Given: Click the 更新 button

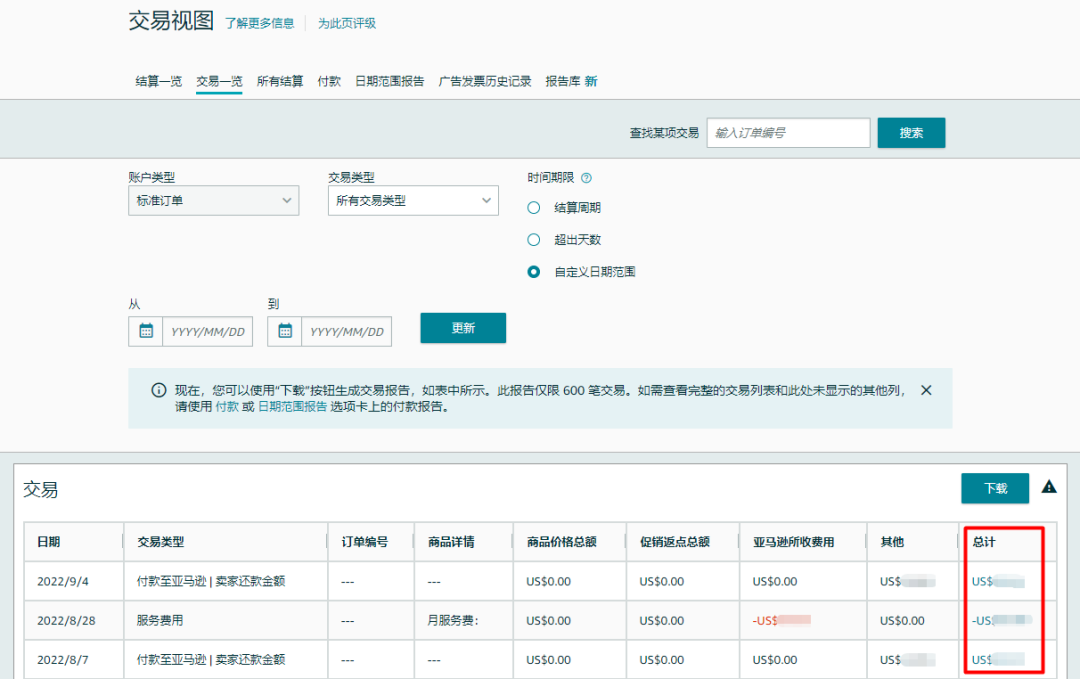Looking at the screenshot, I should [x=463, y=327].
